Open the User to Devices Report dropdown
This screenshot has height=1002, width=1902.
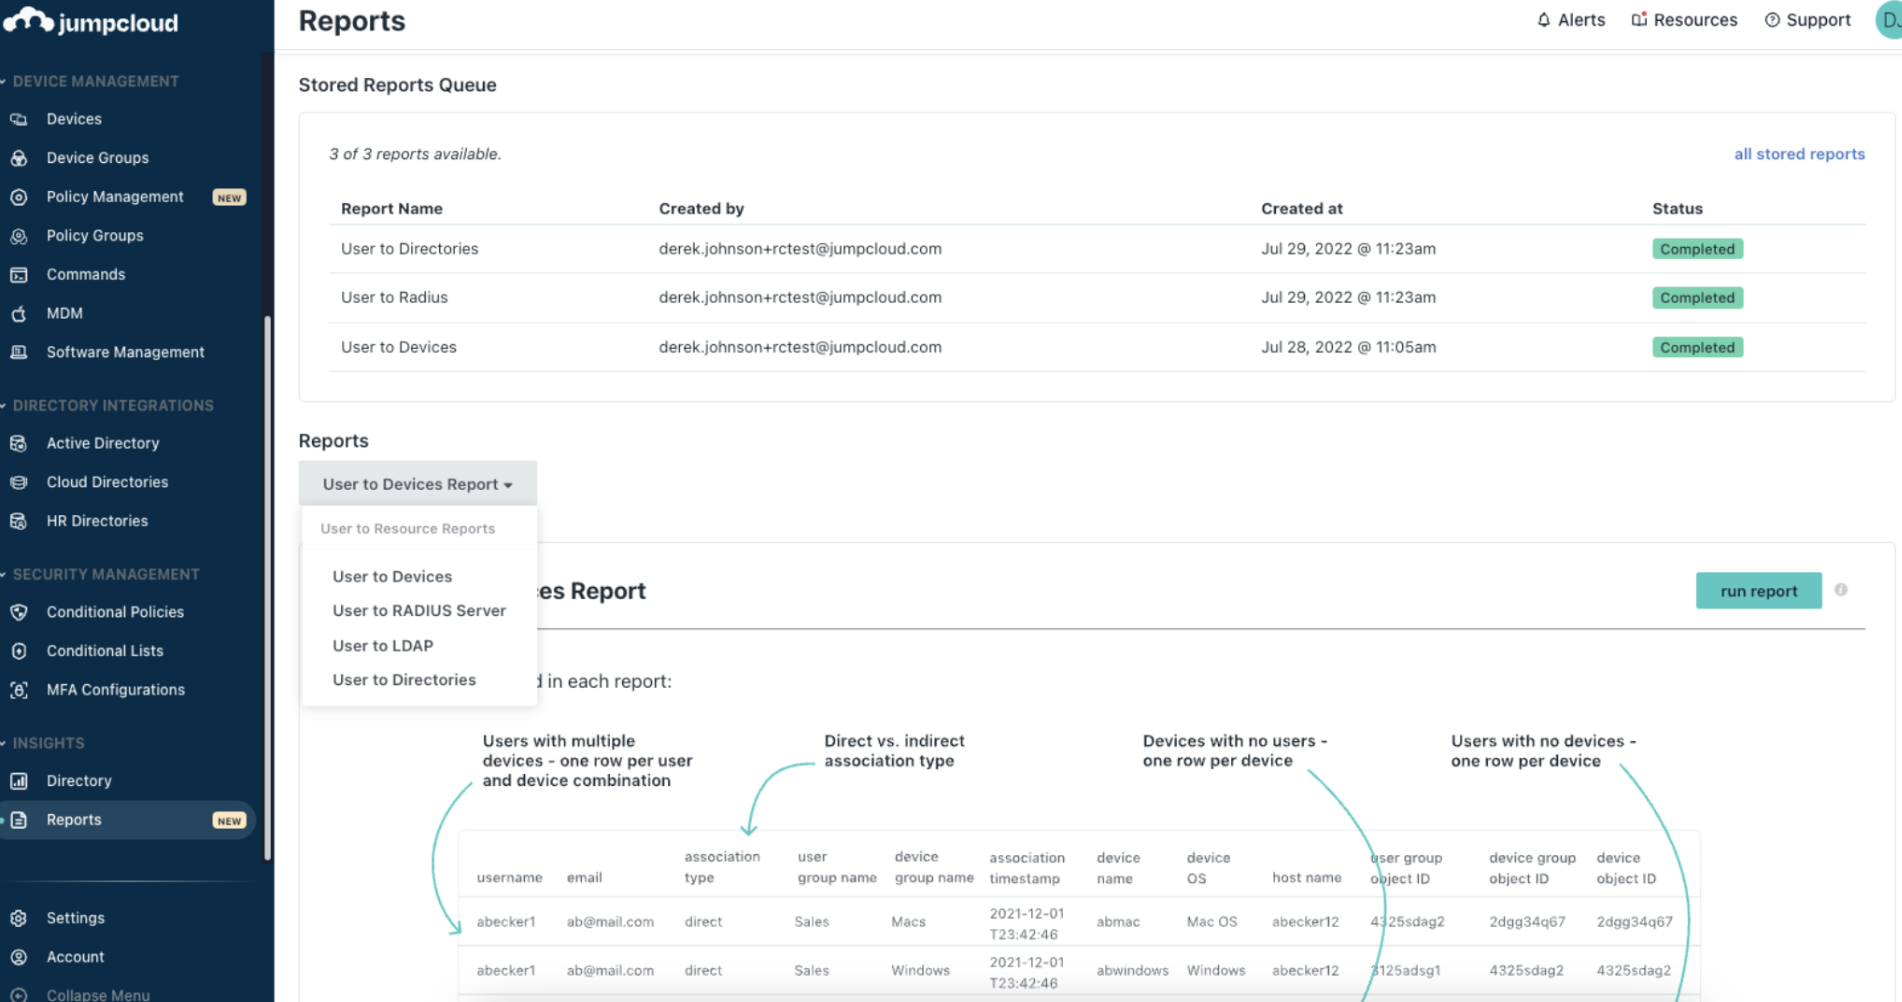[417, 484]
